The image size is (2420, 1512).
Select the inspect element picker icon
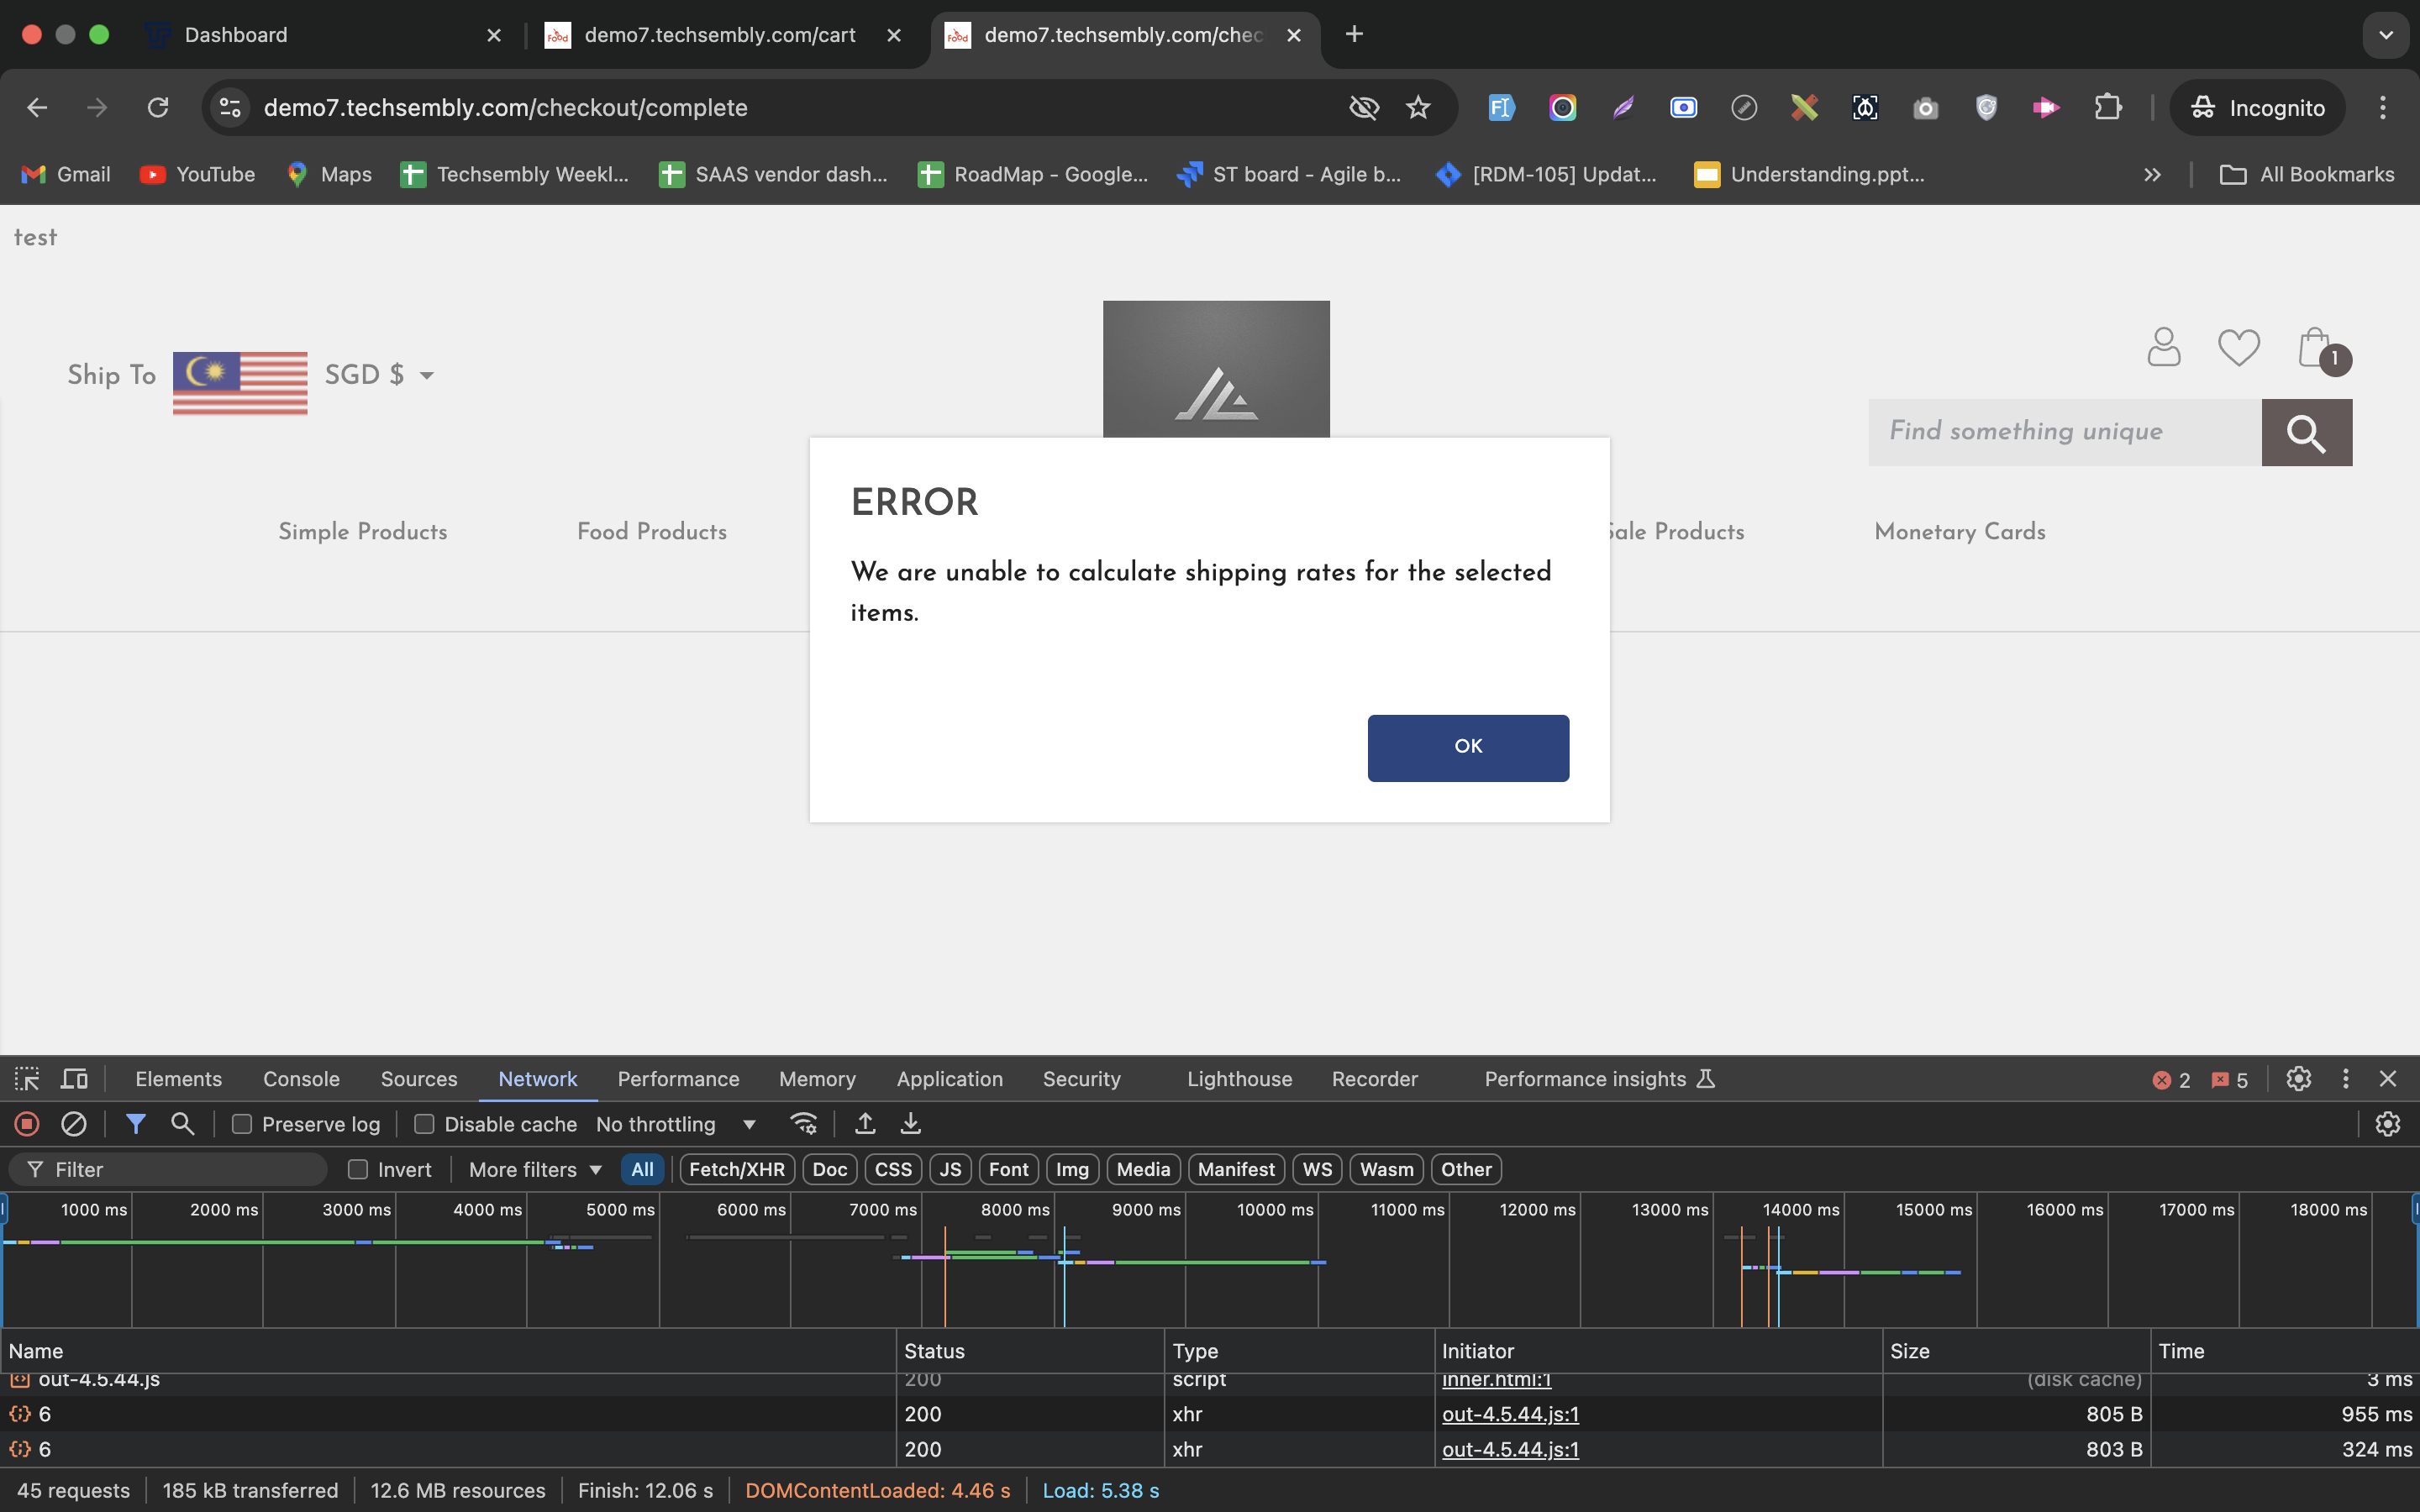pos(27,1079)
